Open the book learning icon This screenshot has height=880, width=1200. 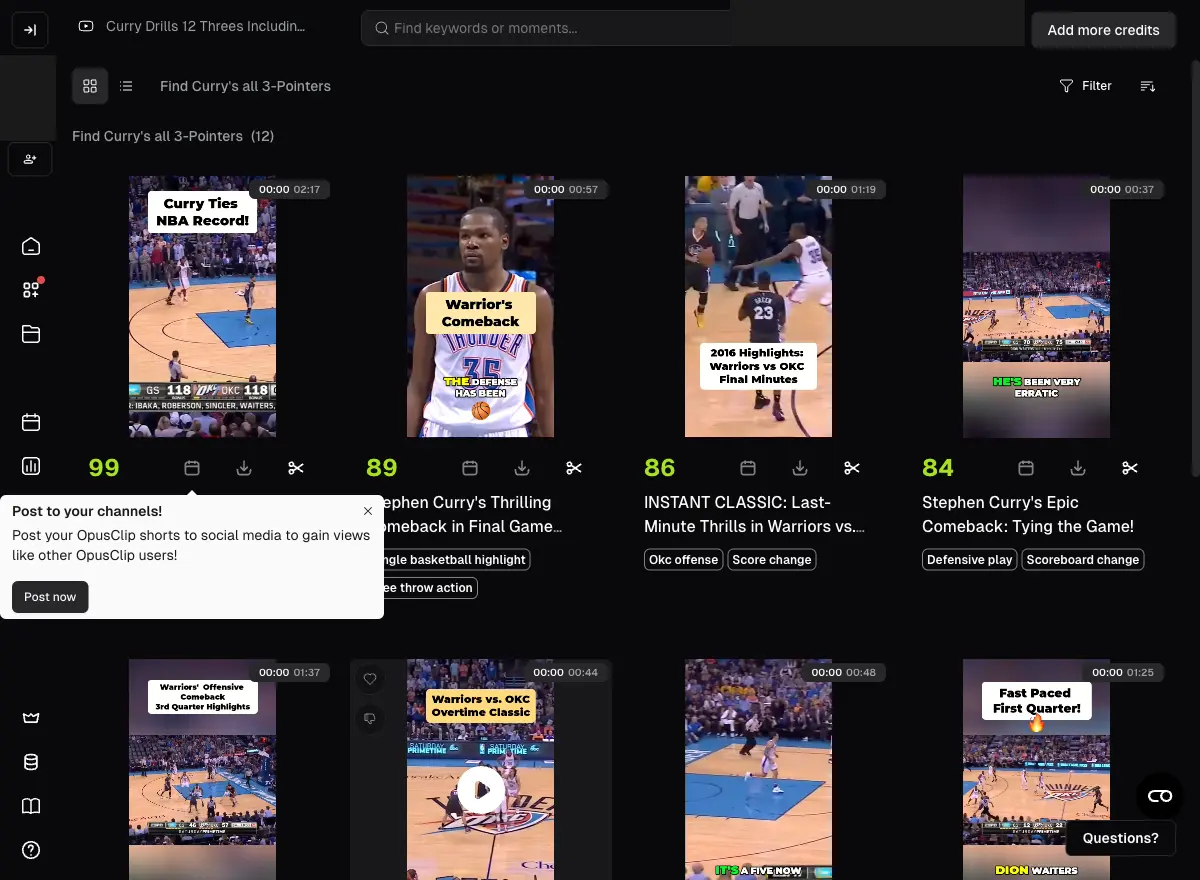[31, 806]
